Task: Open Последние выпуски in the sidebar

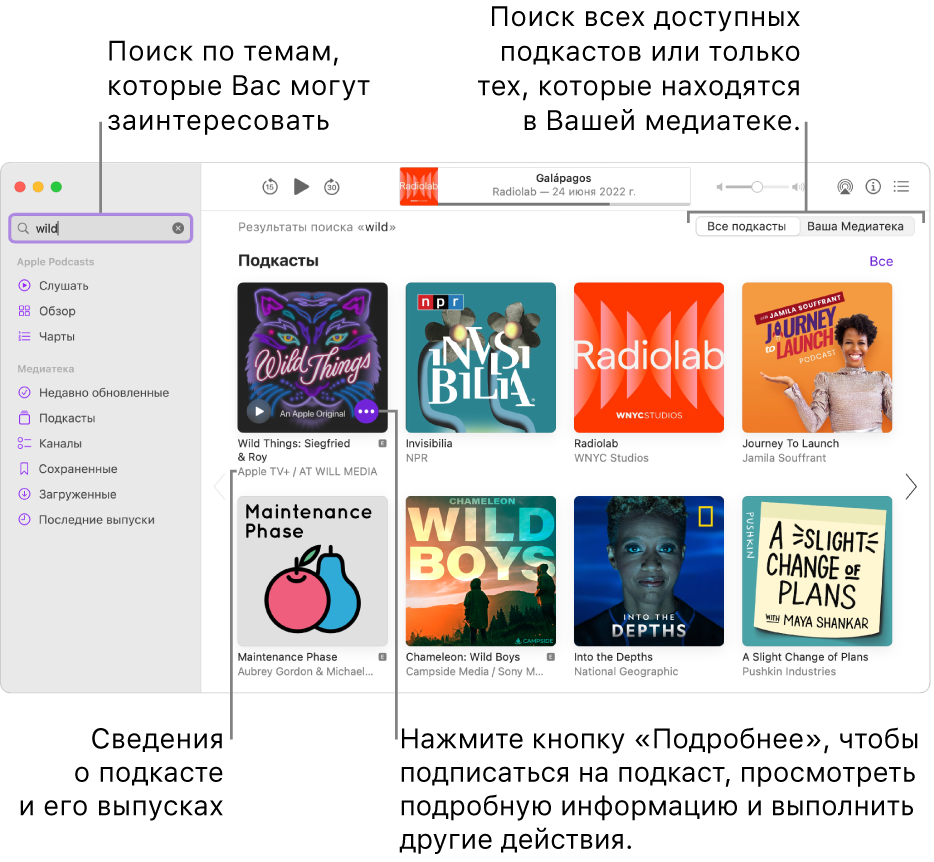Action: pos(96,520)
